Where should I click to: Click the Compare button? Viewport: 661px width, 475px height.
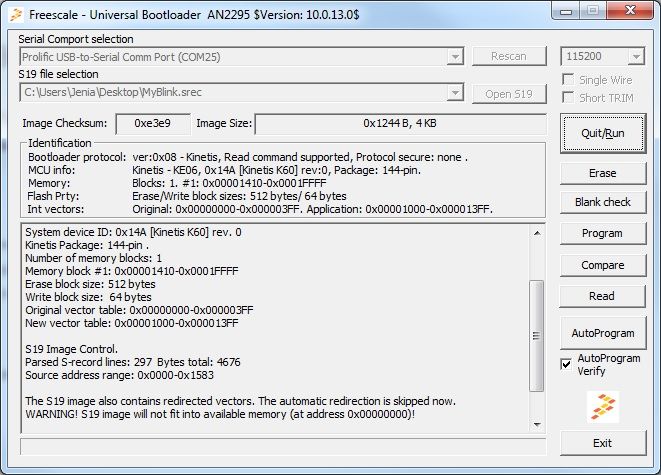click(603, 266)
